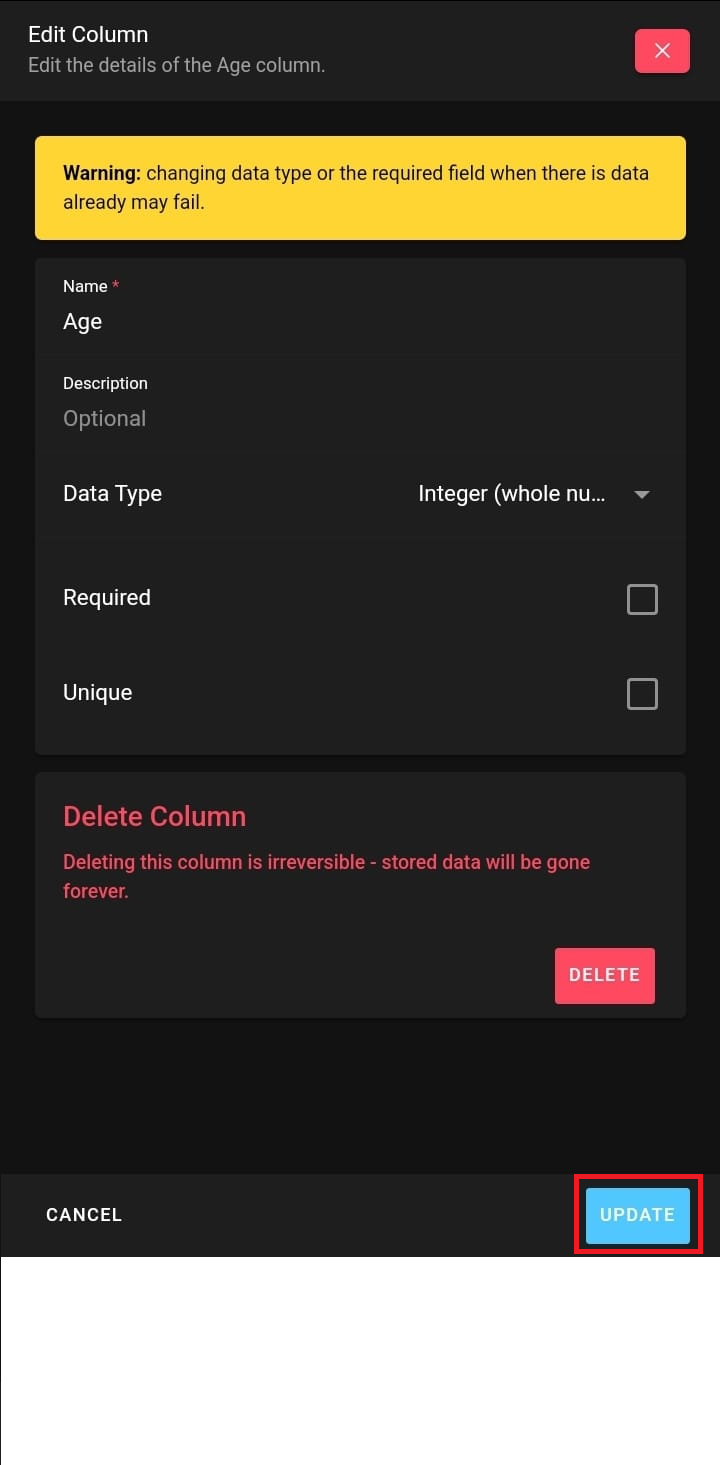The height and width of the screenshot is (1465, 720).
Task: Open the Integer data type selector
Action: pyautogui.click(x=512, y=494)
